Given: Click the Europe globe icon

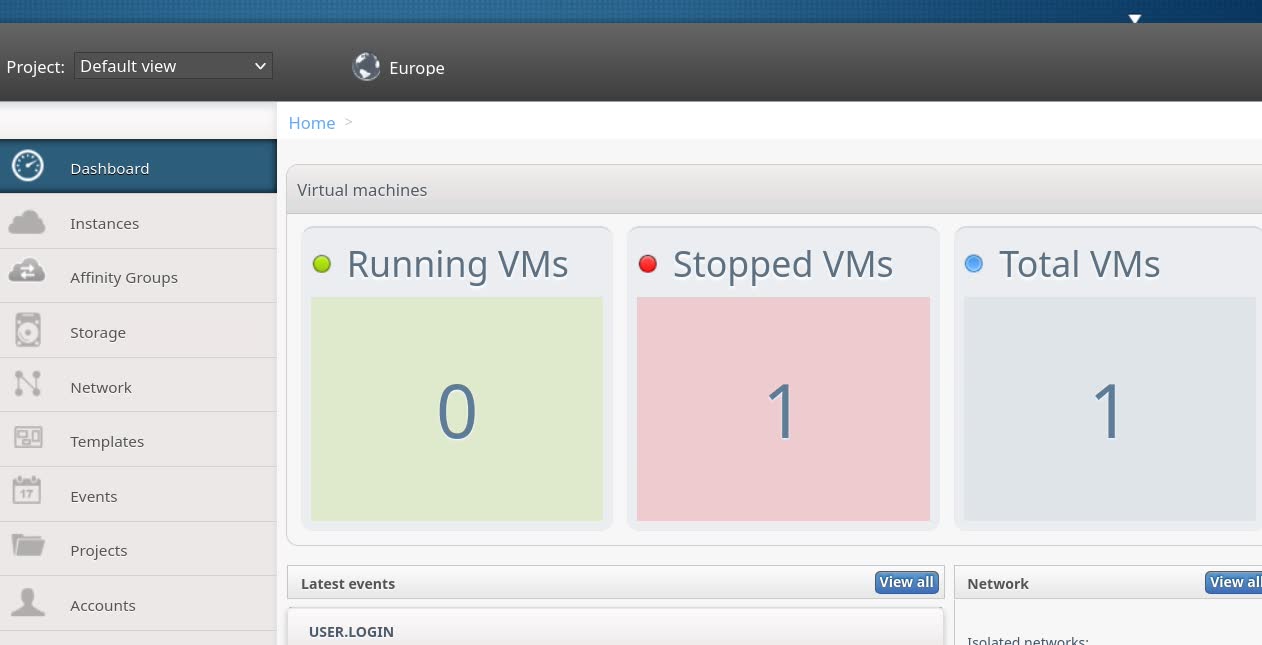Looking at the screenshot, I should coord(366,67).
